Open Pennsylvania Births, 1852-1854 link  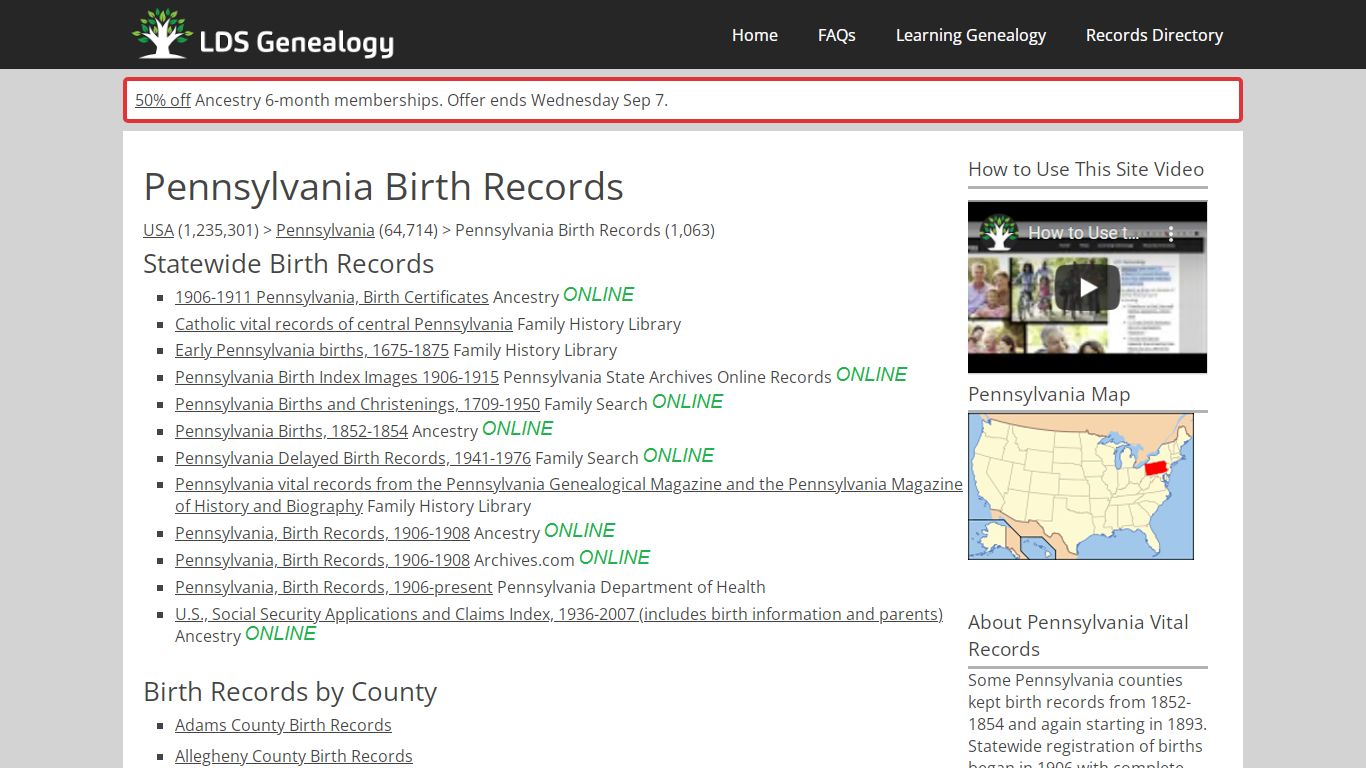coord(291,431)
